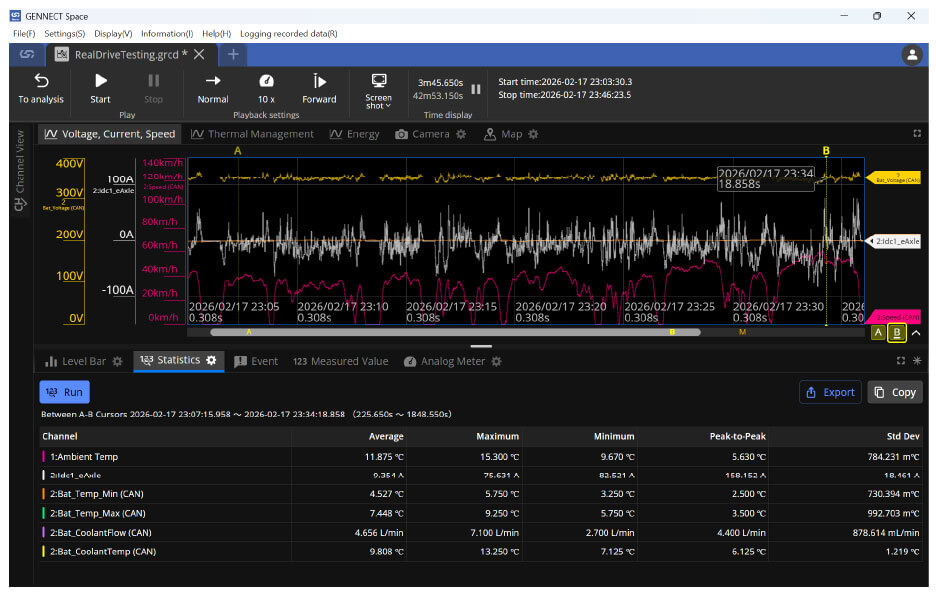Copy the statistics table

click(895, 392)
